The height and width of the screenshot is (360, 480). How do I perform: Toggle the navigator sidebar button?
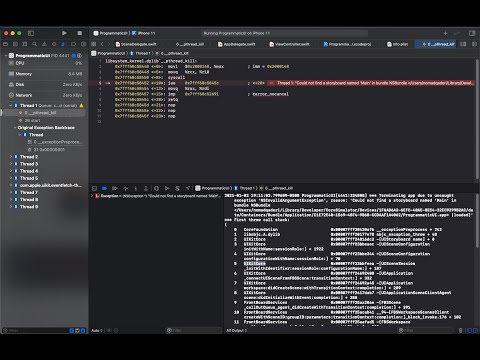(x=31, y=33)
